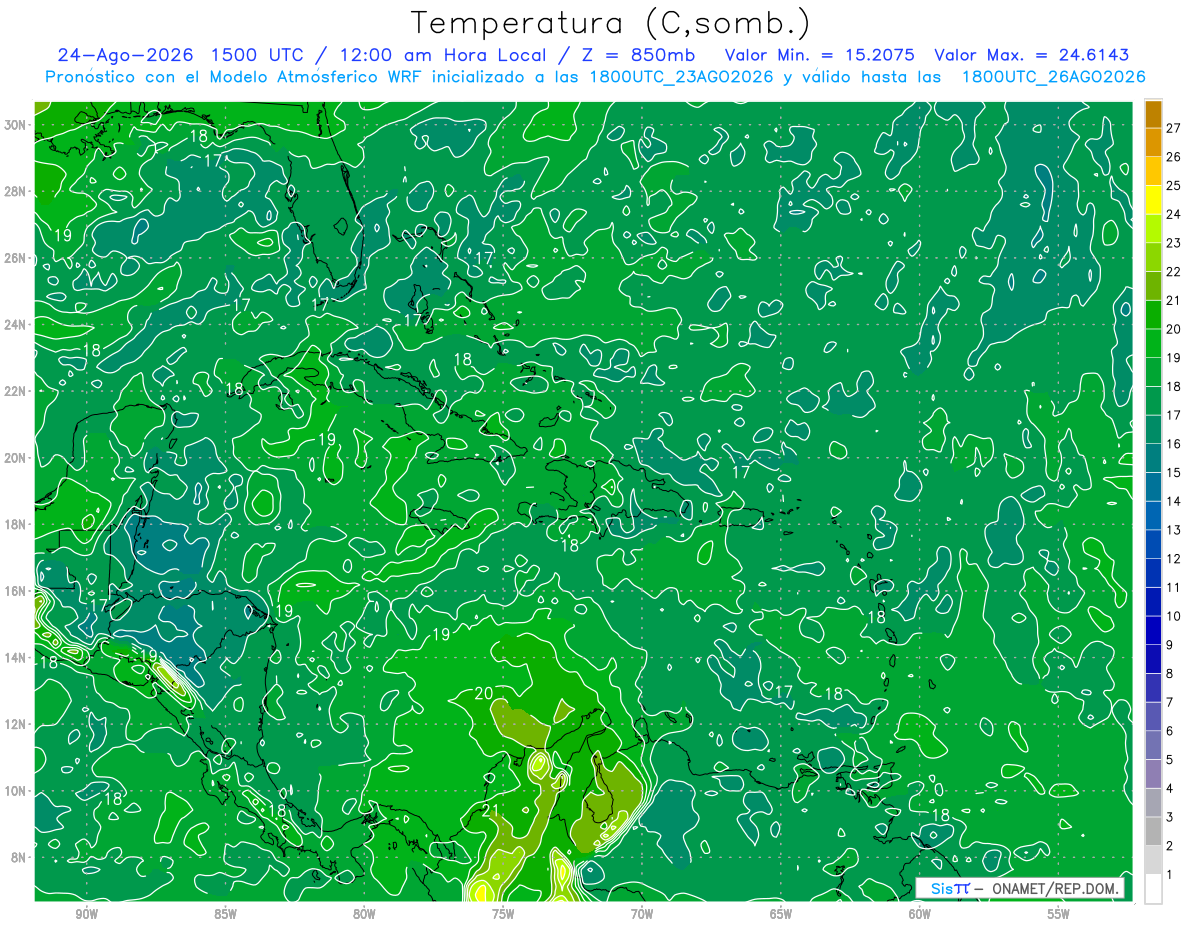The width and height of the screenshot is (1200, 927).
Task: Click the 22N latitude axis label
Action: (17, 391)
